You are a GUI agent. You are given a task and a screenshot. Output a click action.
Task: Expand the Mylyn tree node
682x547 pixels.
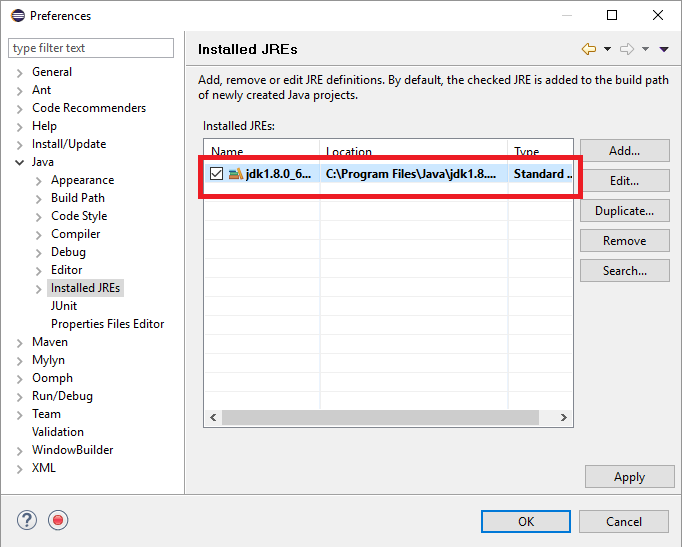click(19, 361)
